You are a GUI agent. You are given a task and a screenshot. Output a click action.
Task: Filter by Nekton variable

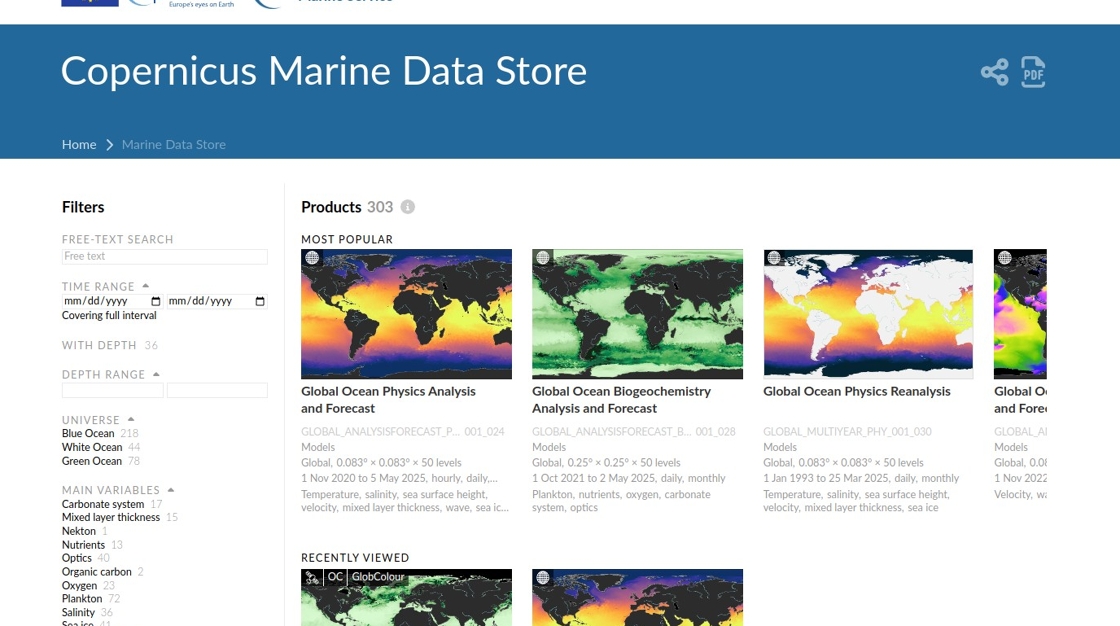pyautogui.click(x=79, y=531)
